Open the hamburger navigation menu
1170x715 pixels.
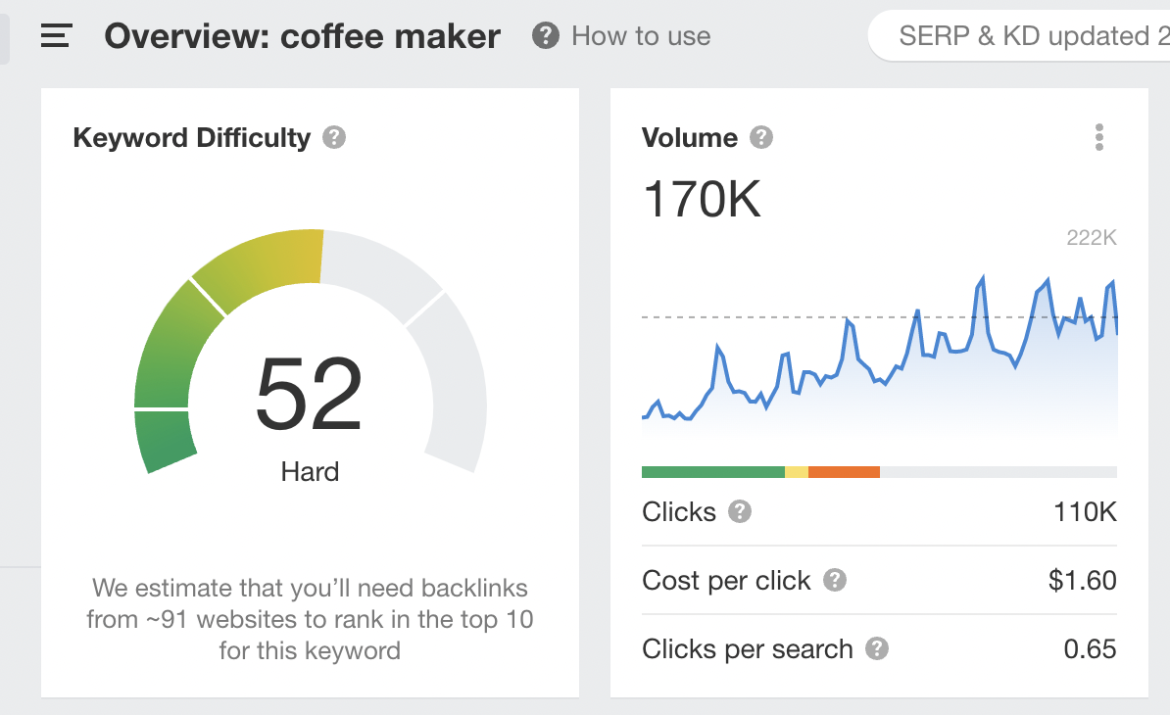point(55,36)
